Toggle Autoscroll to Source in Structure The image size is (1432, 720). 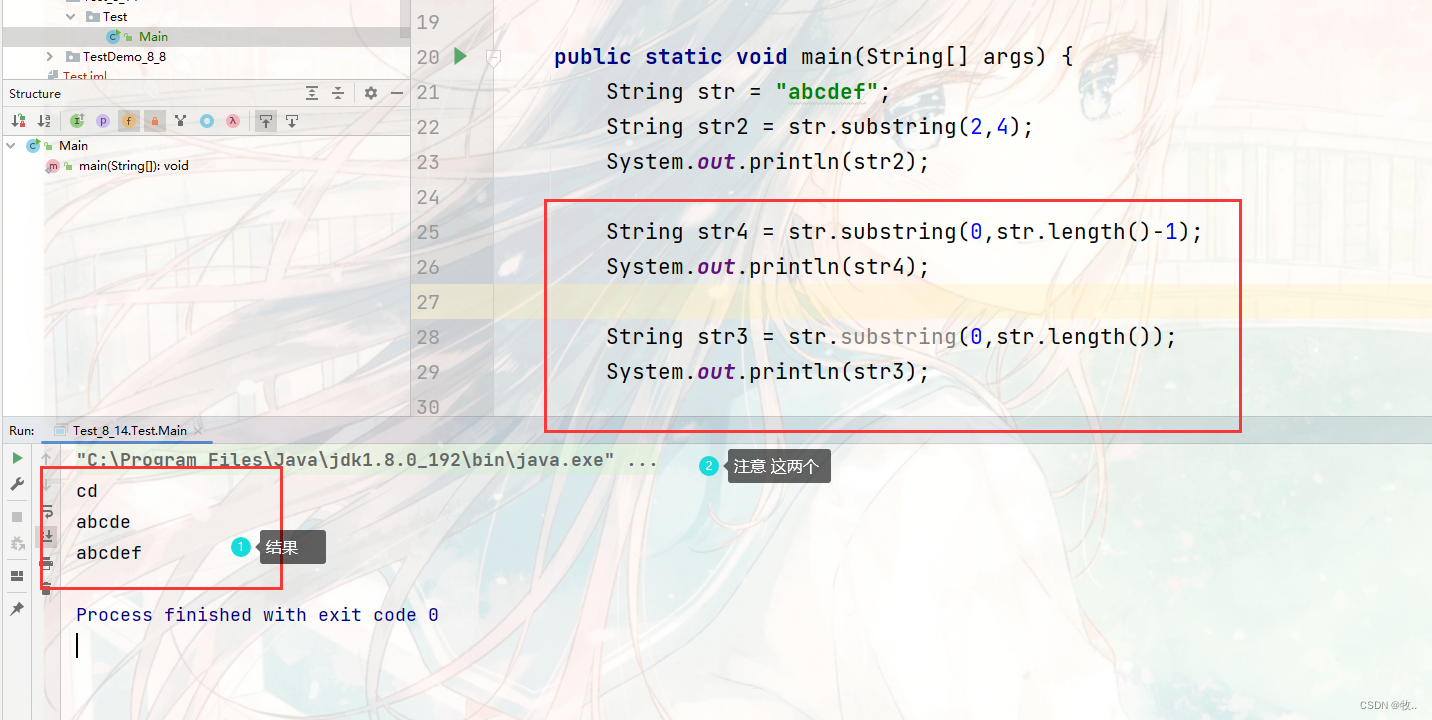[265, 121]
